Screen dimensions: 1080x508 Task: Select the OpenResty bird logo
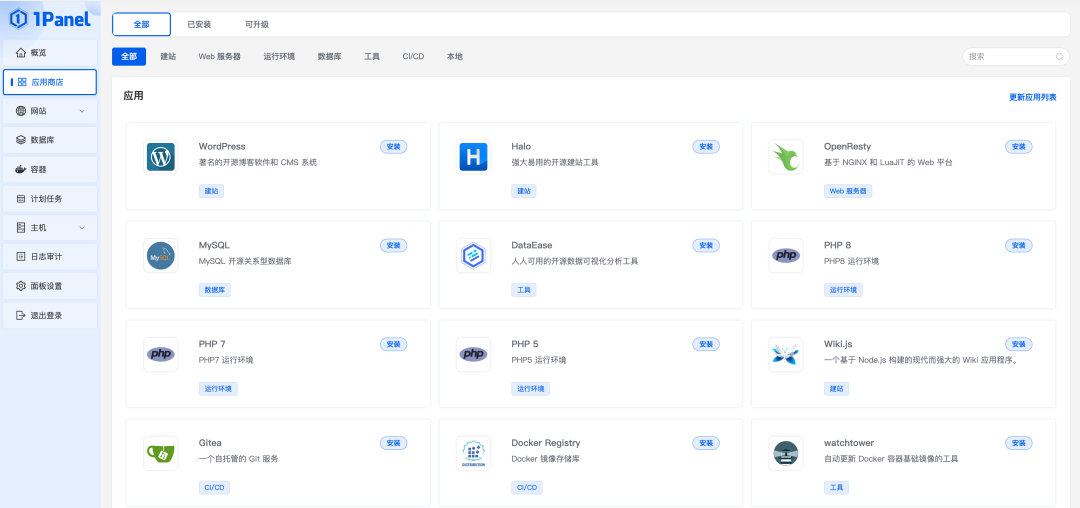point(786,157)
